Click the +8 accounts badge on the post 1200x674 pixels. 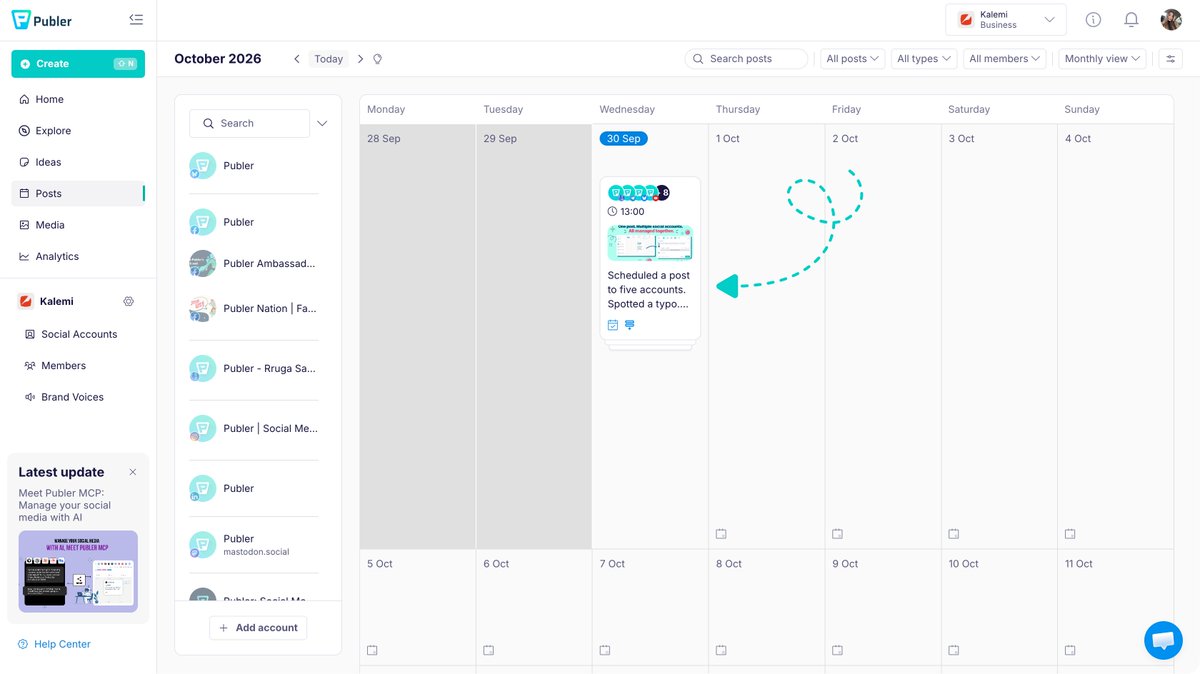point(662,193)
